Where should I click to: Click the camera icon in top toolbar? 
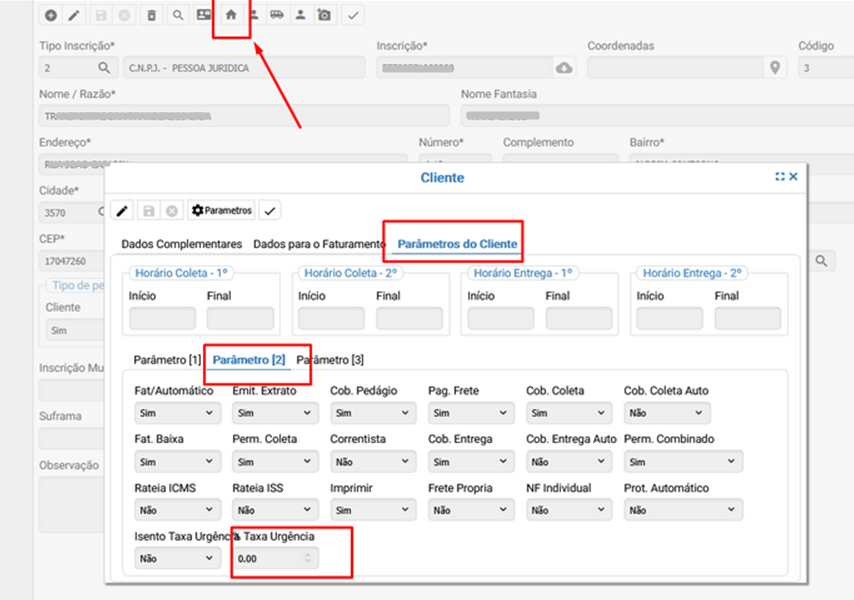[x=324, y=15]
